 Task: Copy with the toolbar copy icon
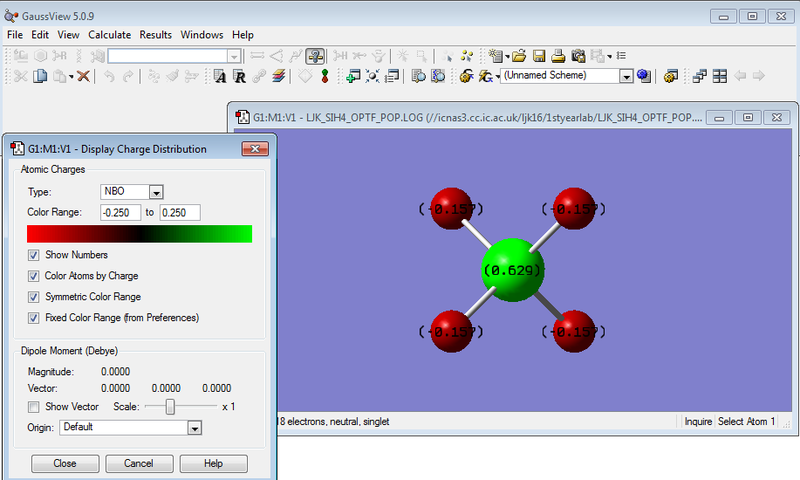40,77
